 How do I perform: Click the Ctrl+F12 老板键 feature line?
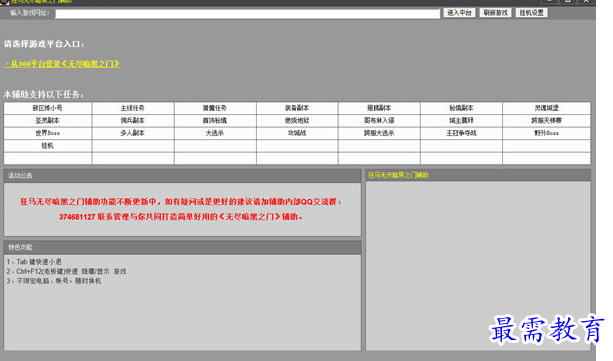coord(66,271)
